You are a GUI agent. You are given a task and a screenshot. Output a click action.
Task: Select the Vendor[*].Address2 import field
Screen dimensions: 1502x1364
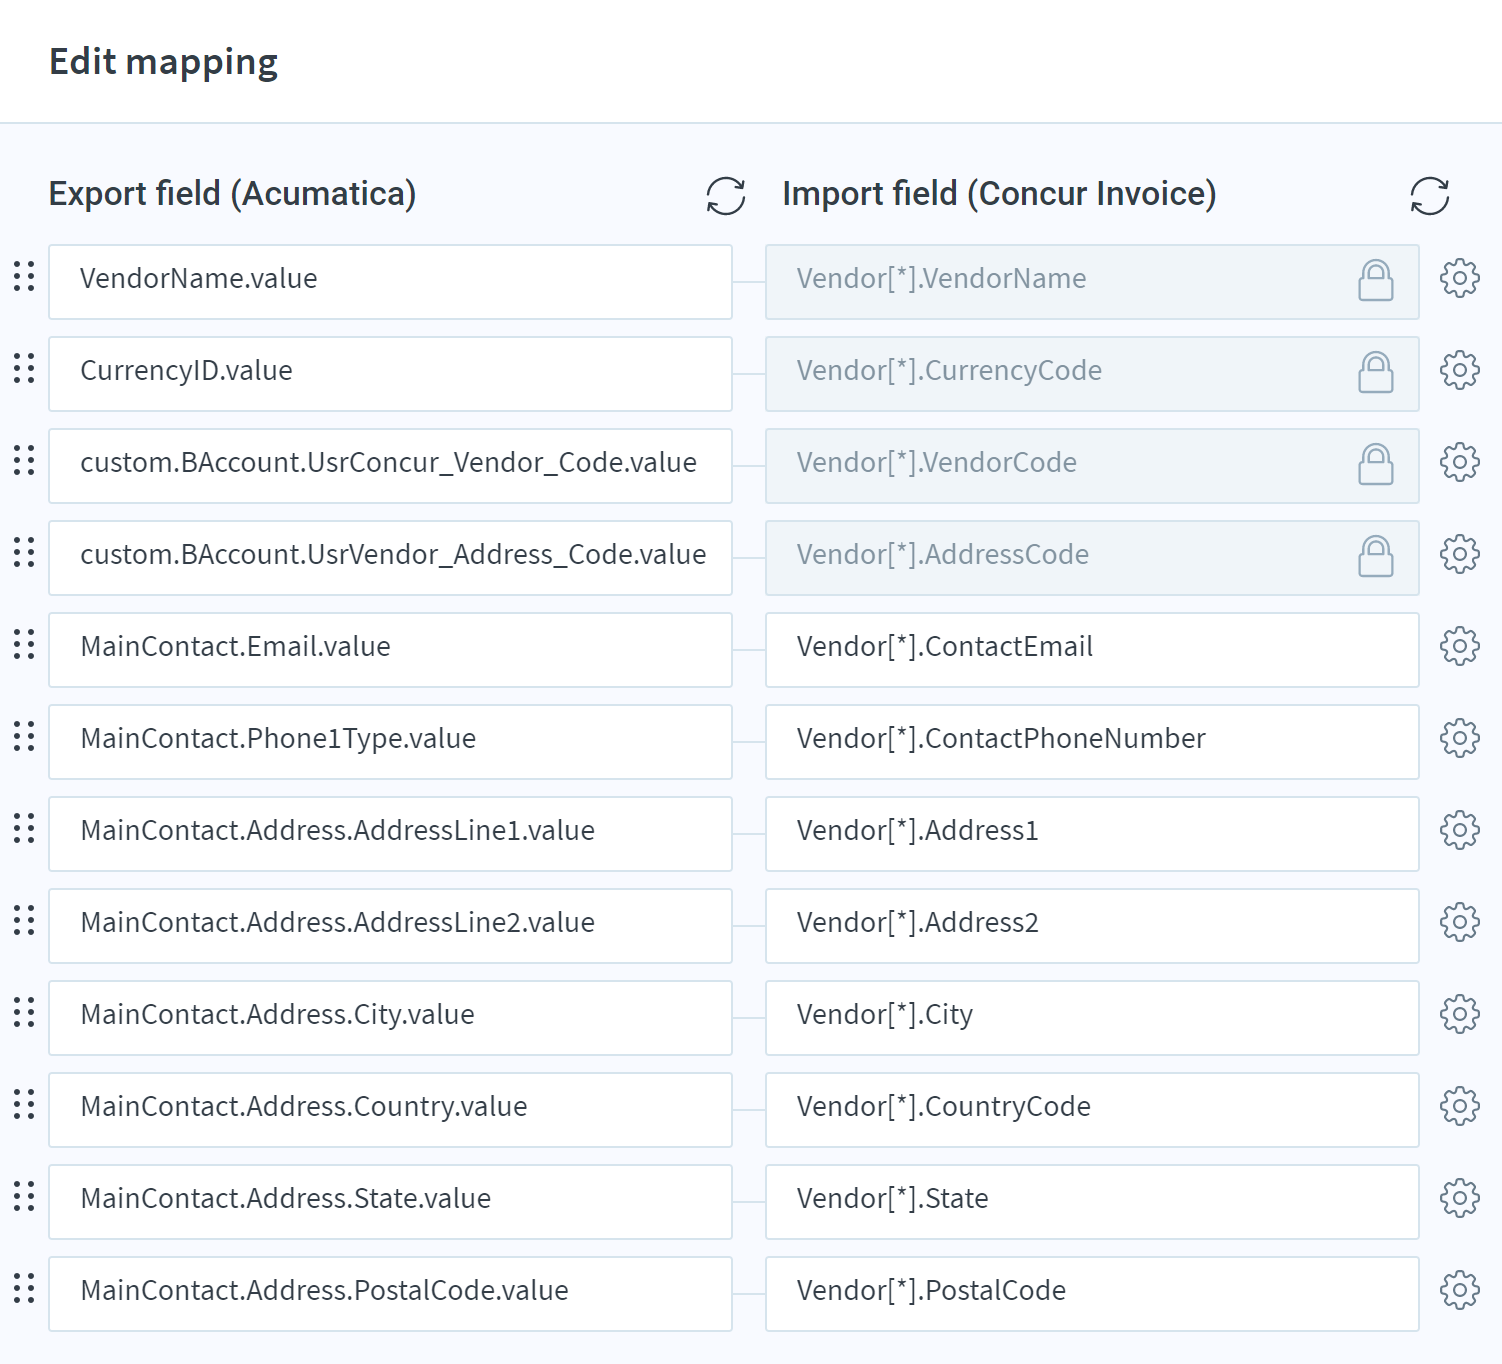pos(1092,926)
